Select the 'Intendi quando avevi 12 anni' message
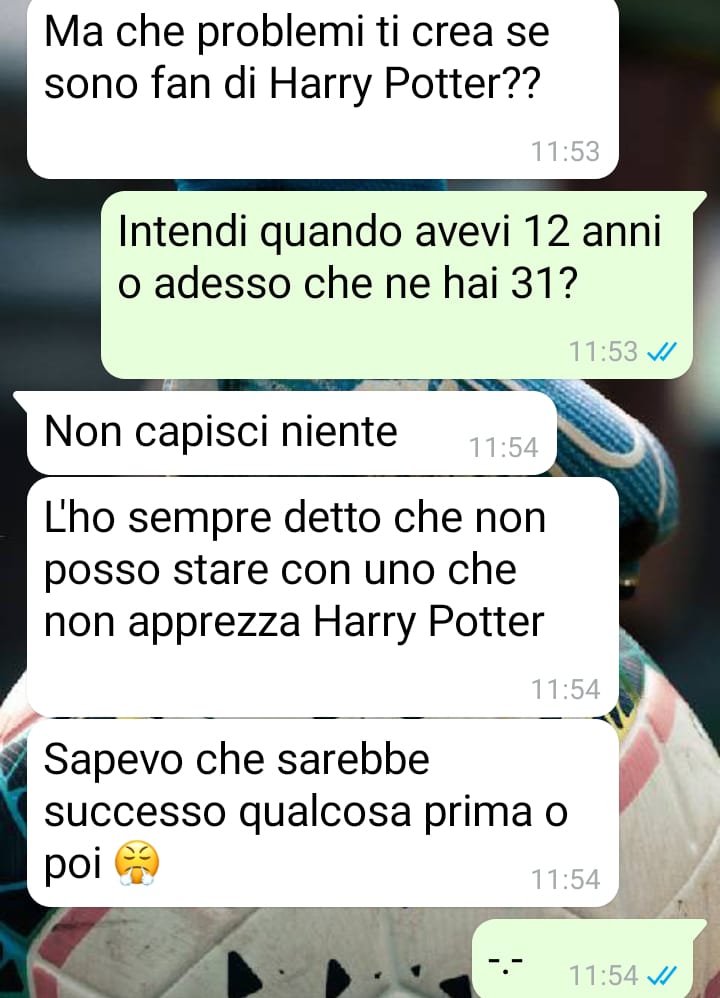The width and height of the screenshot is (720, 998). click(x=397, y=285)
